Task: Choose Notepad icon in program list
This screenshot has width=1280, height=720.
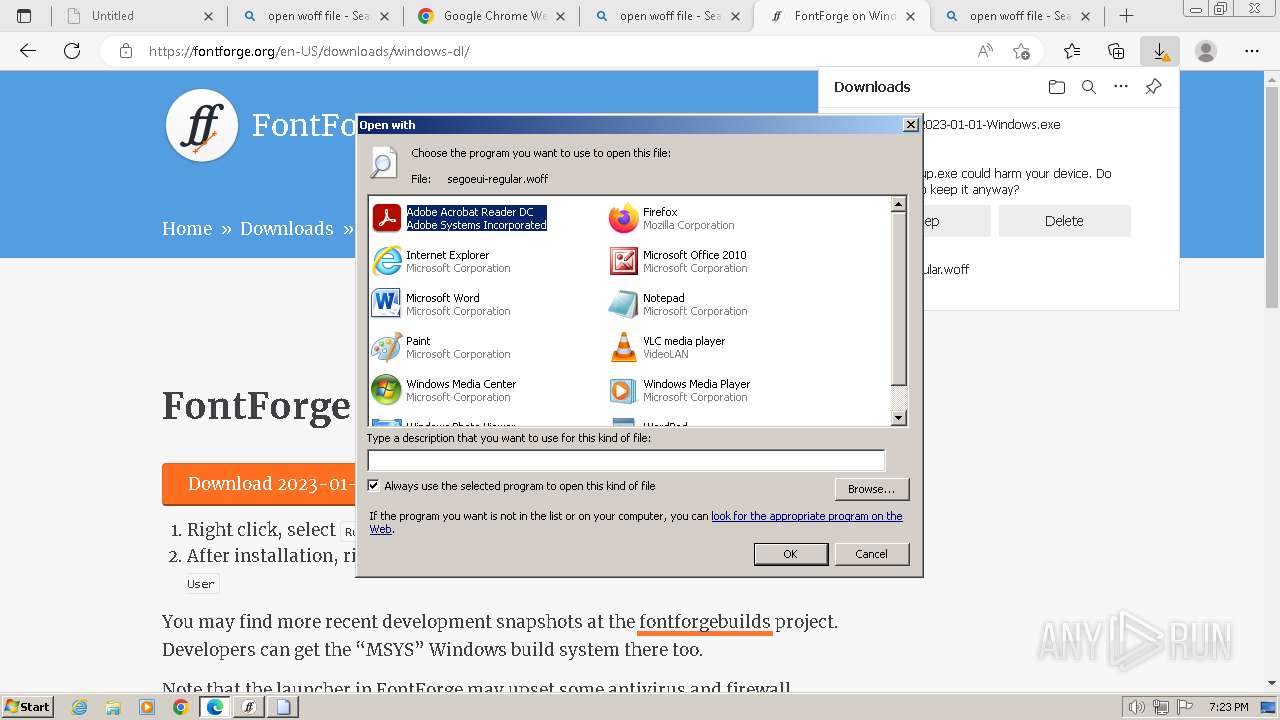Action: [x=623, y=304]
